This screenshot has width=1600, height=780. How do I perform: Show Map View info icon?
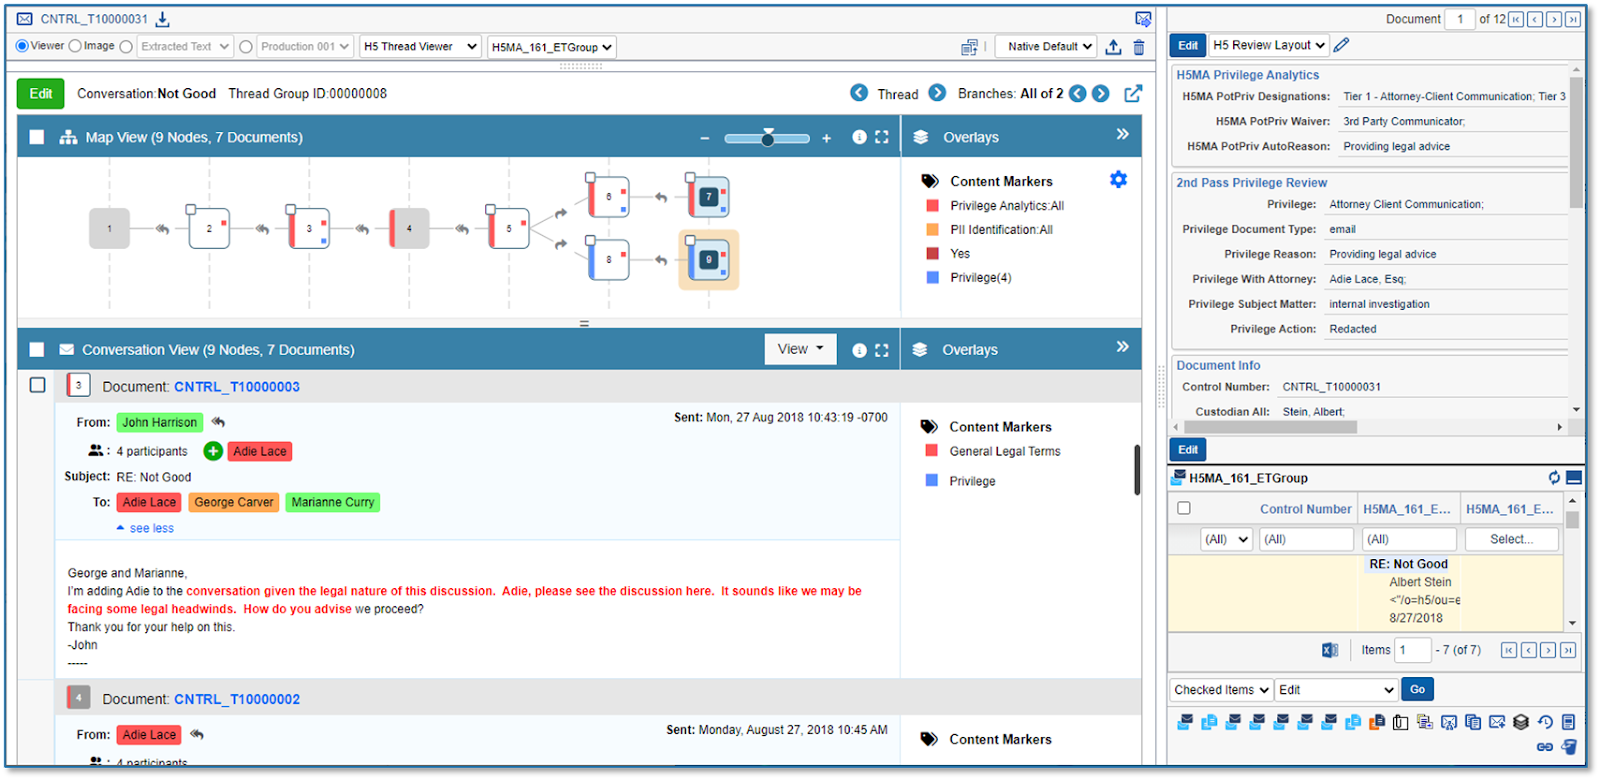859,137
